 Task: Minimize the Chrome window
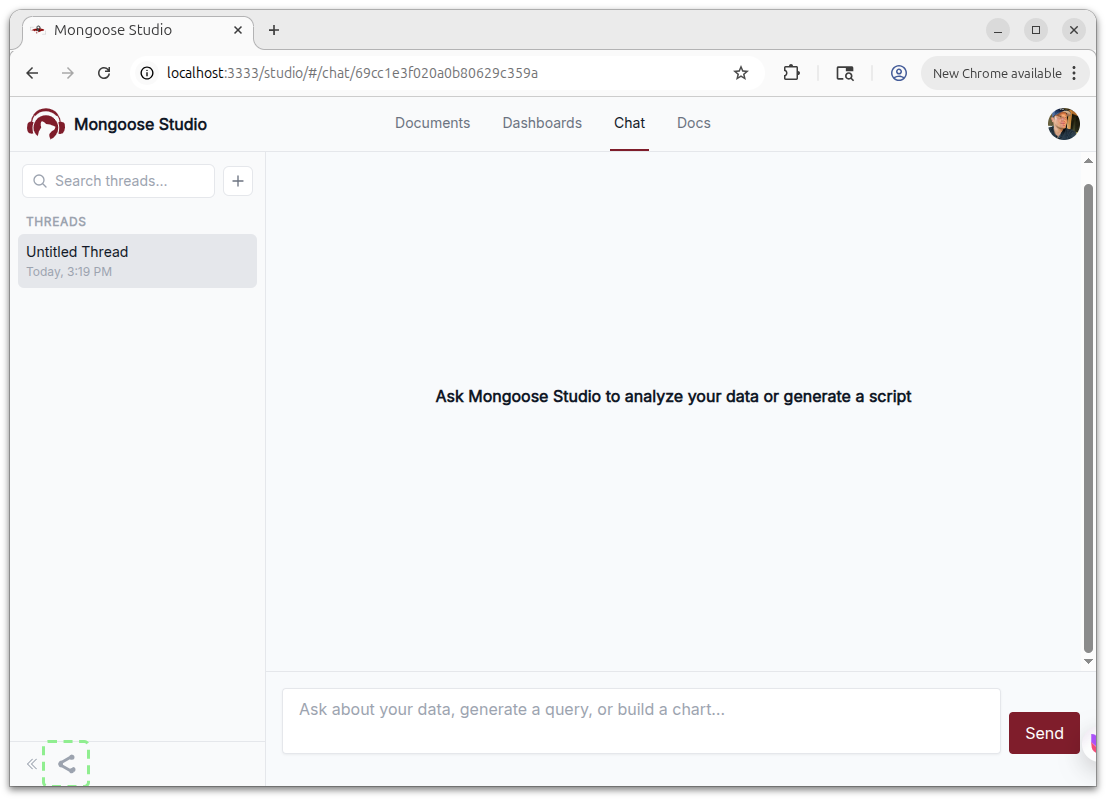[997, 30]
